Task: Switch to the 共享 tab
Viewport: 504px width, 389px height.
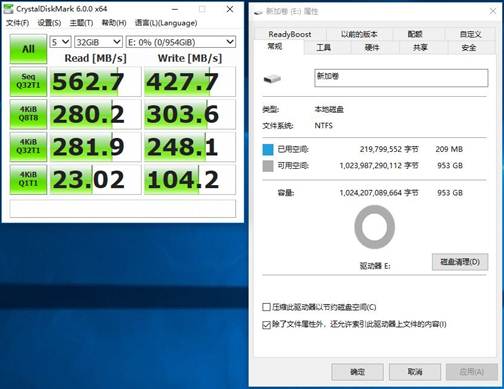Action: (x=420, y=48)
